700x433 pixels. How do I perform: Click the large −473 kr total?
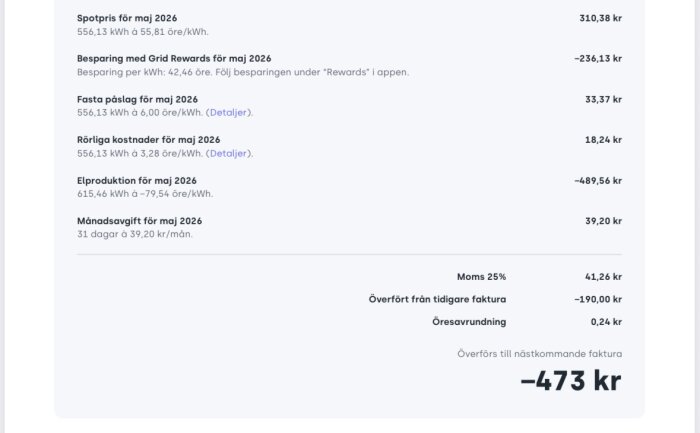pyautogui.click(x=571, y=381)
